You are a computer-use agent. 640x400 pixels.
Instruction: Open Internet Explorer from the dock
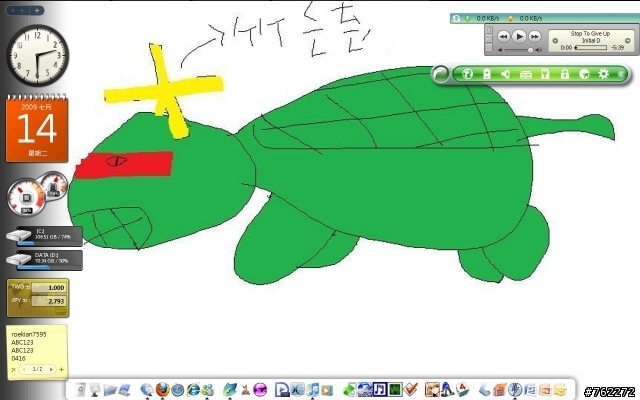click(x=193, y=390)
